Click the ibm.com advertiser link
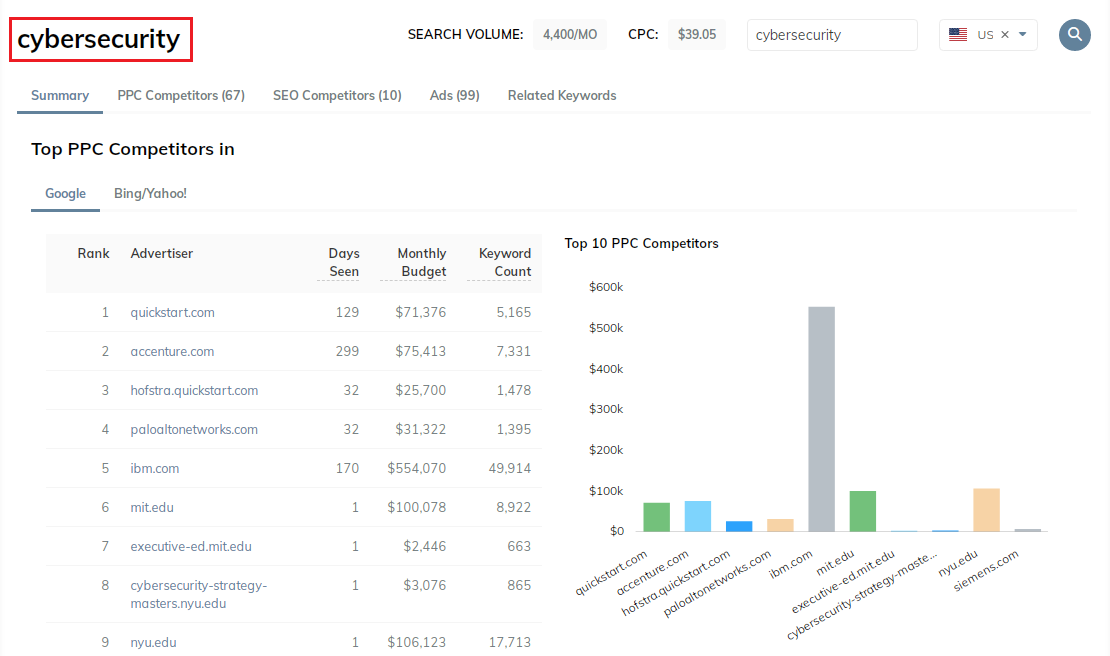The height and width of the screenshot is (656, 1110). coord(154,468)
